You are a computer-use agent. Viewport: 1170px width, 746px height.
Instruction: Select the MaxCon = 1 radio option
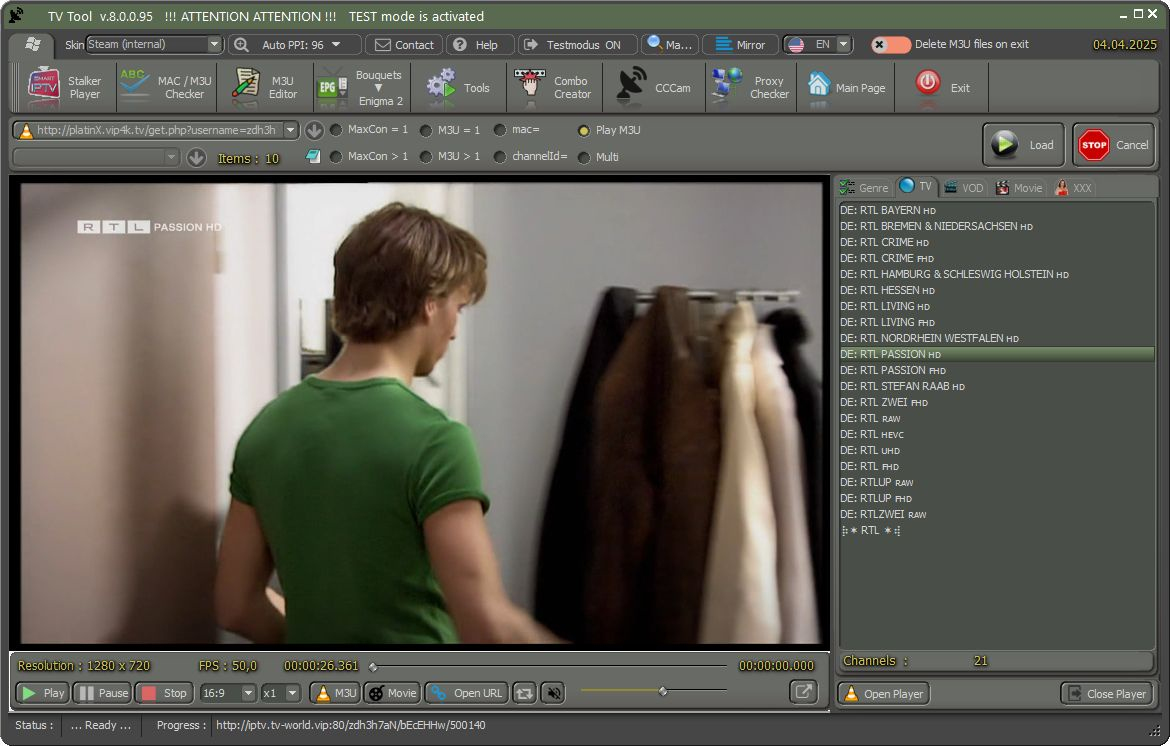(x=336, y=130)
